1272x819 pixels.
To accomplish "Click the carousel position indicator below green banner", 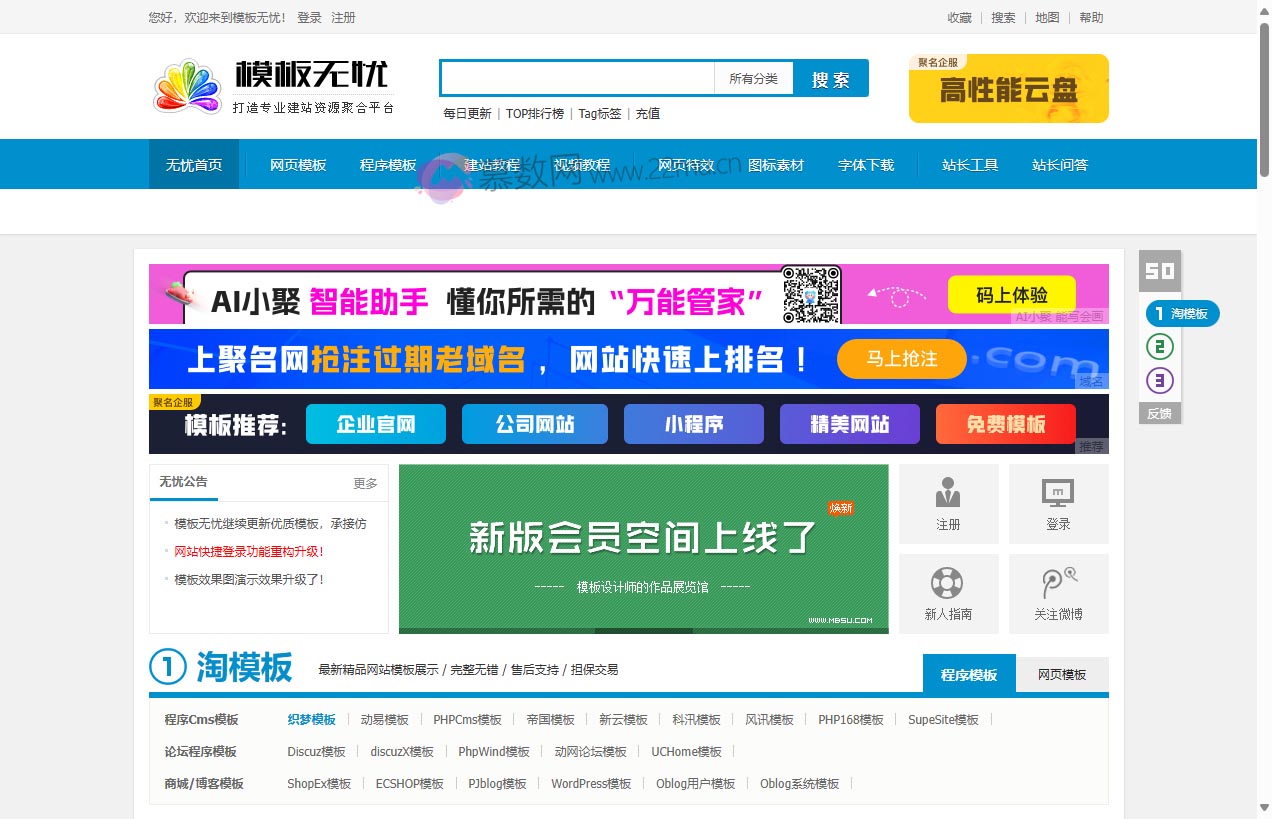I will coord(645,629).
